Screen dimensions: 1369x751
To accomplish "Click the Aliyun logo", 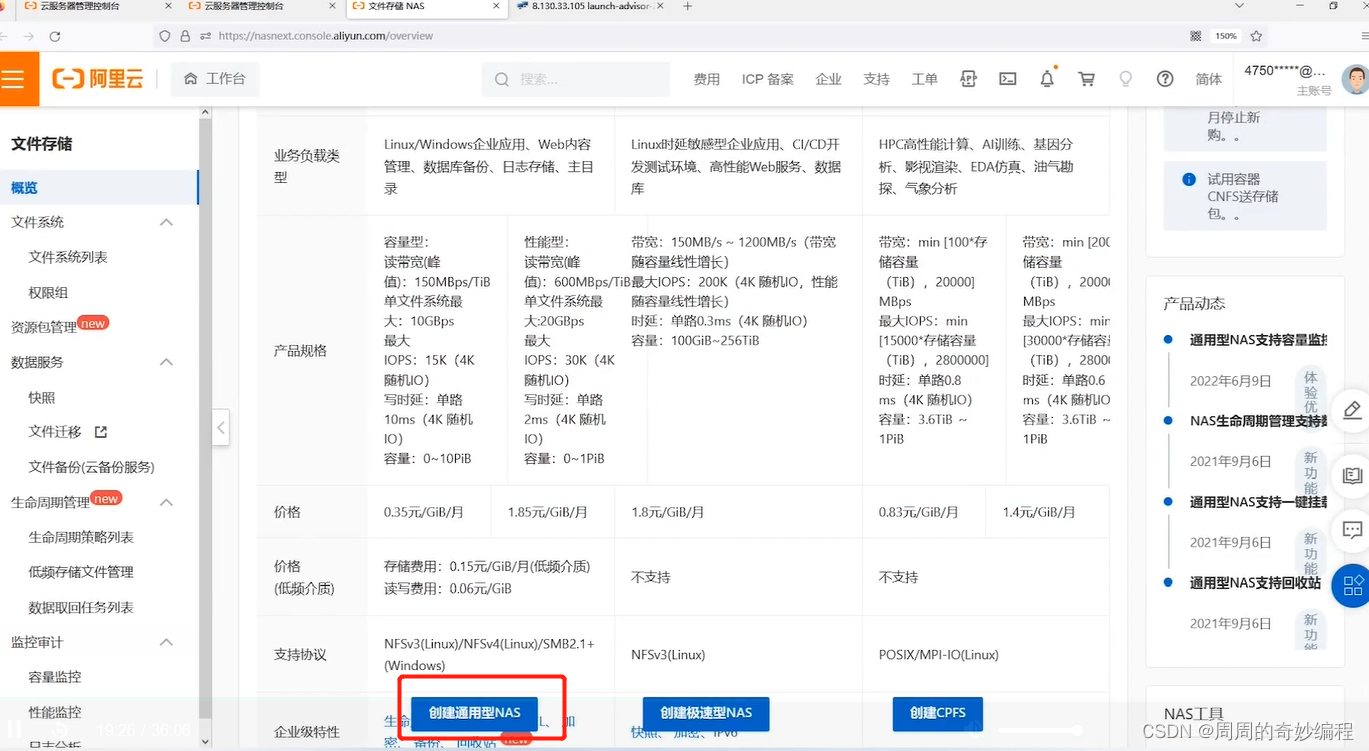I will (x=98, y=79).
